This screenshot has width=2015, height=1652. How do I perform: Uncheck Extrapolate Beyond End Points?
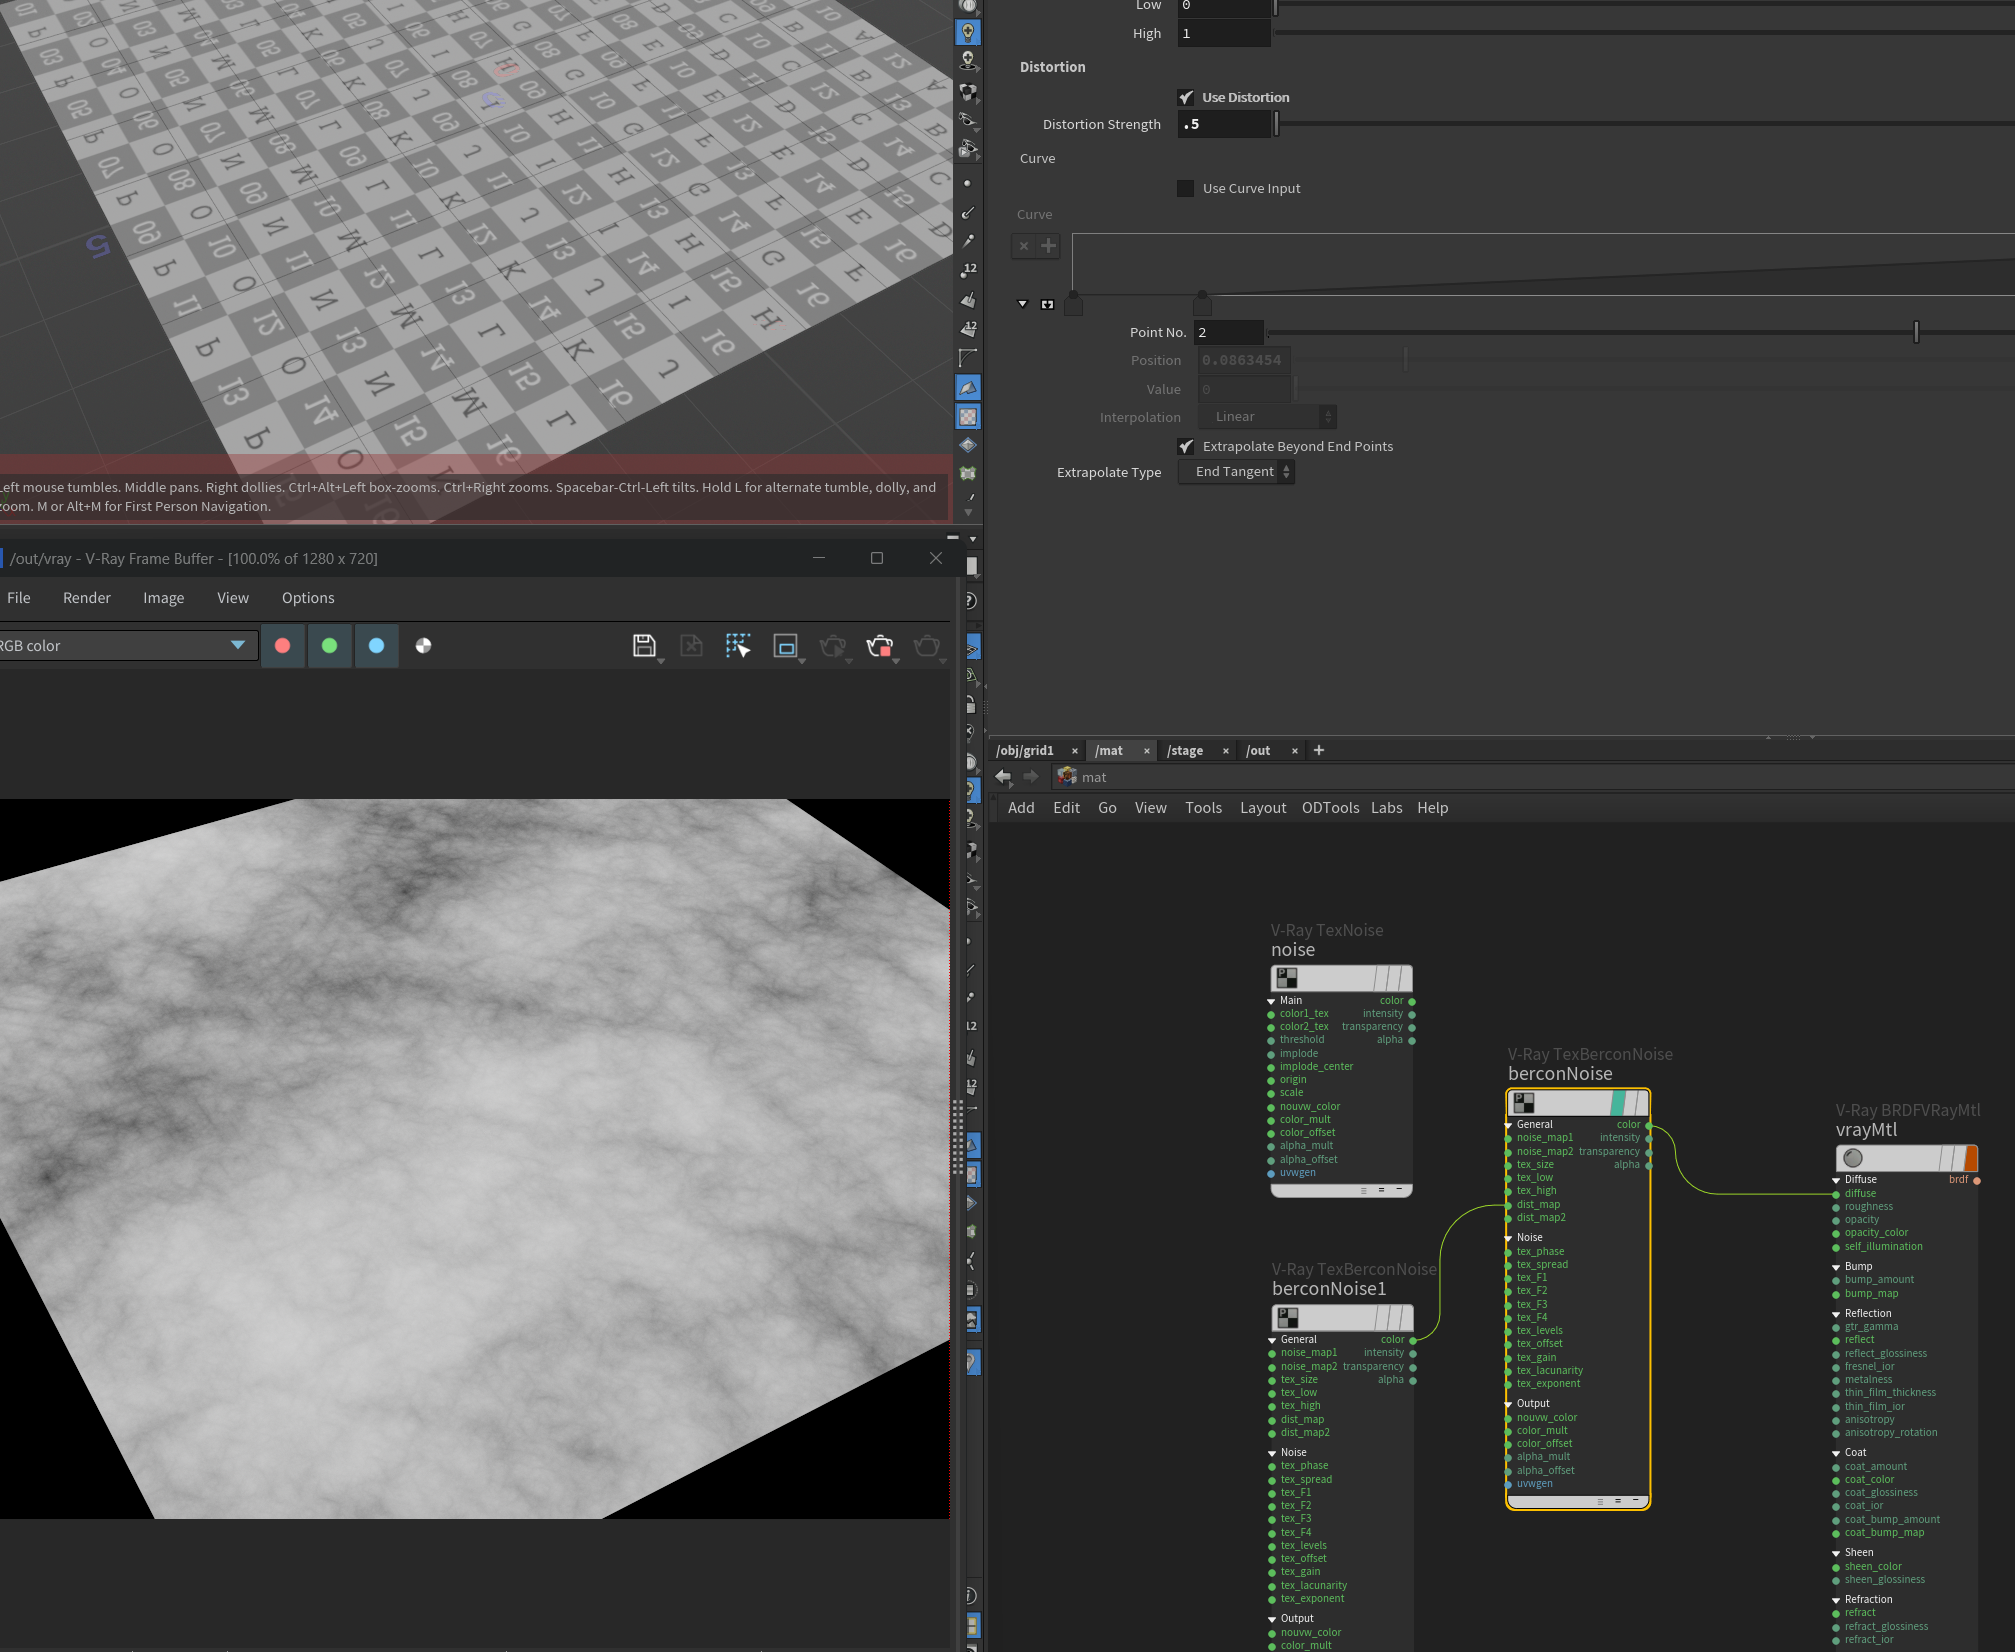tap(1186, 447)
